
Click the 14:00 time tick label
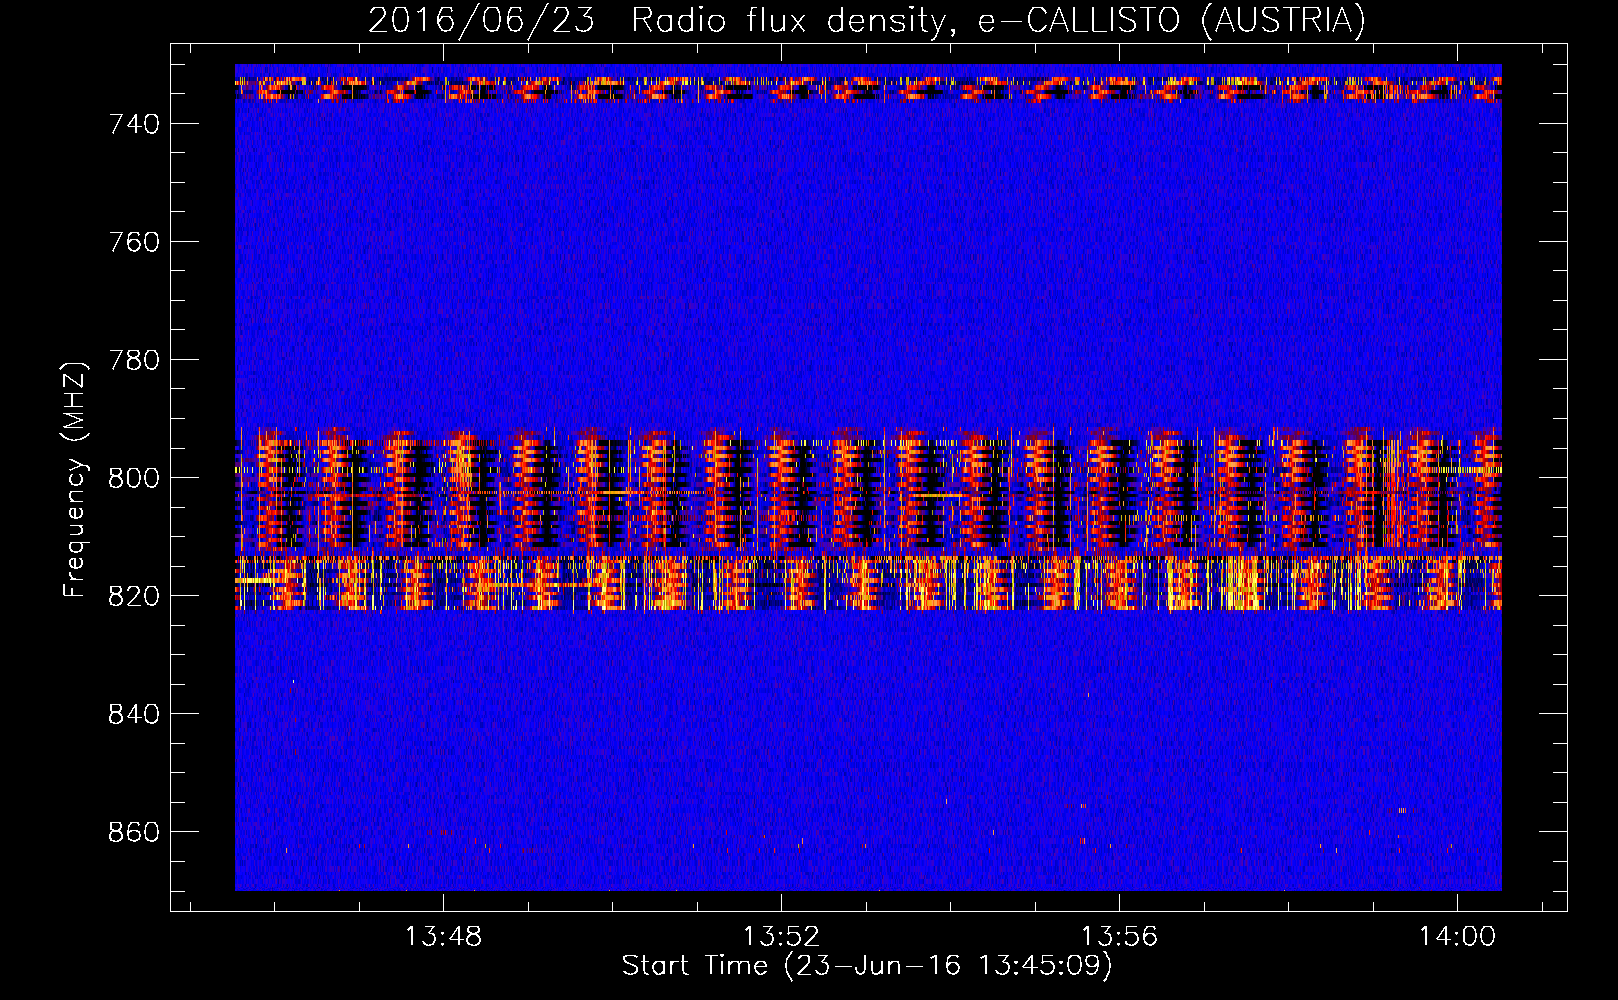point(1457,936)
